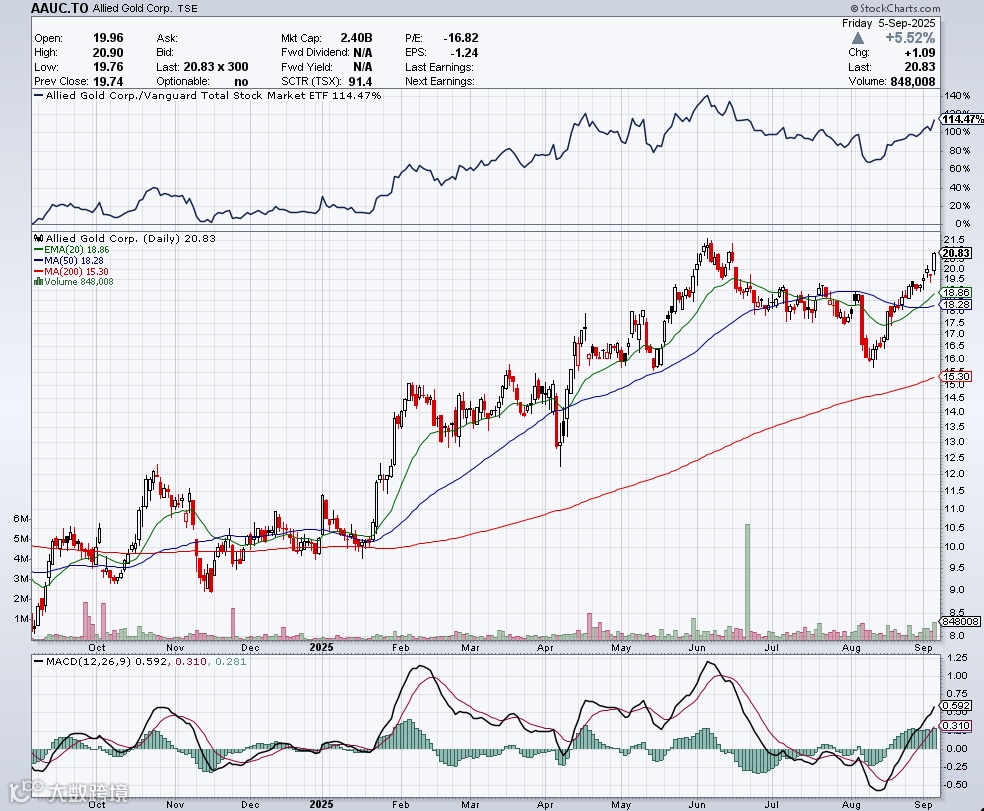Click the Fwd Yield N/A value
This screenshot has width=984, height=811.
tap(363, 67)
